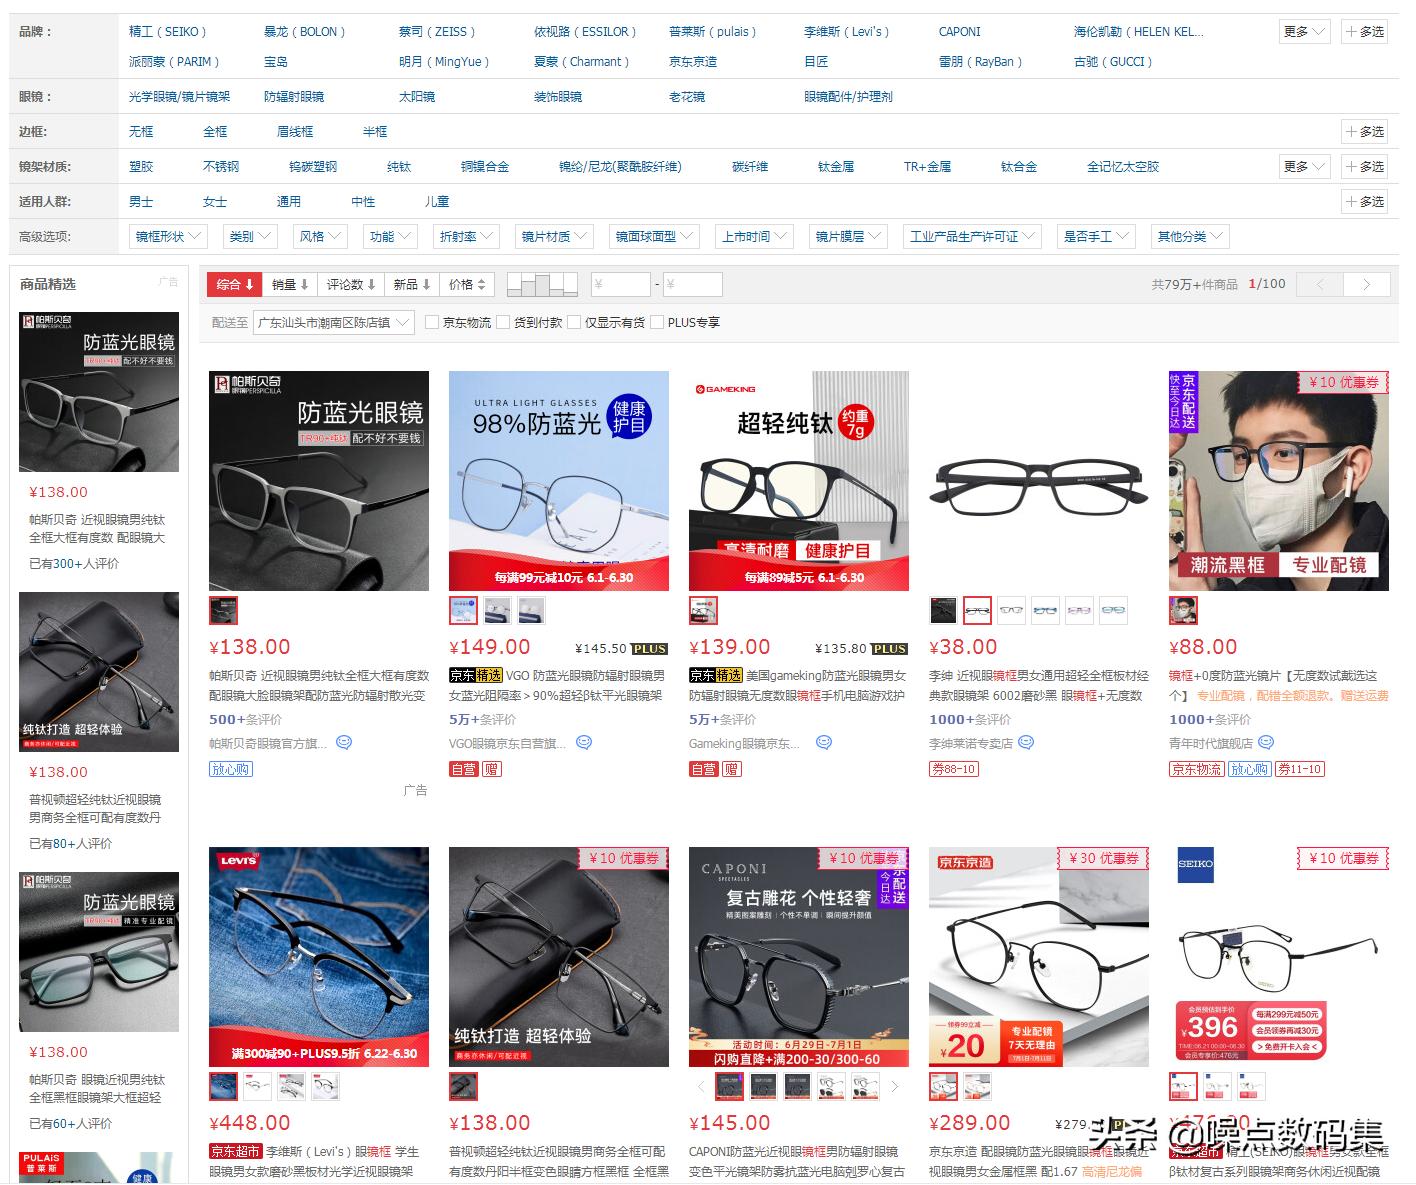Click 券11-10 coupon badge under ¥88 glasses
Image resolution: width=1416 pixels, height=1185 pixels.
point(1299,769)
